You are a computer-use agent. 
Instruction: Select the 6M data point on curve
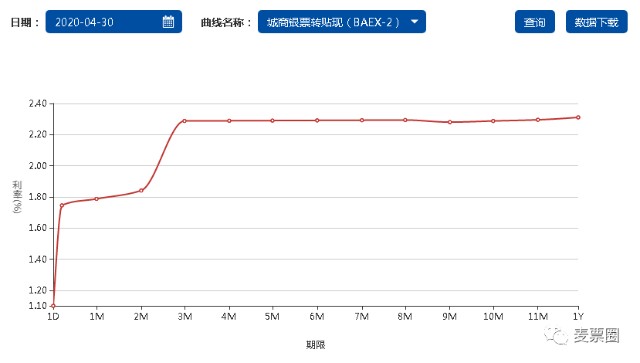317,120
